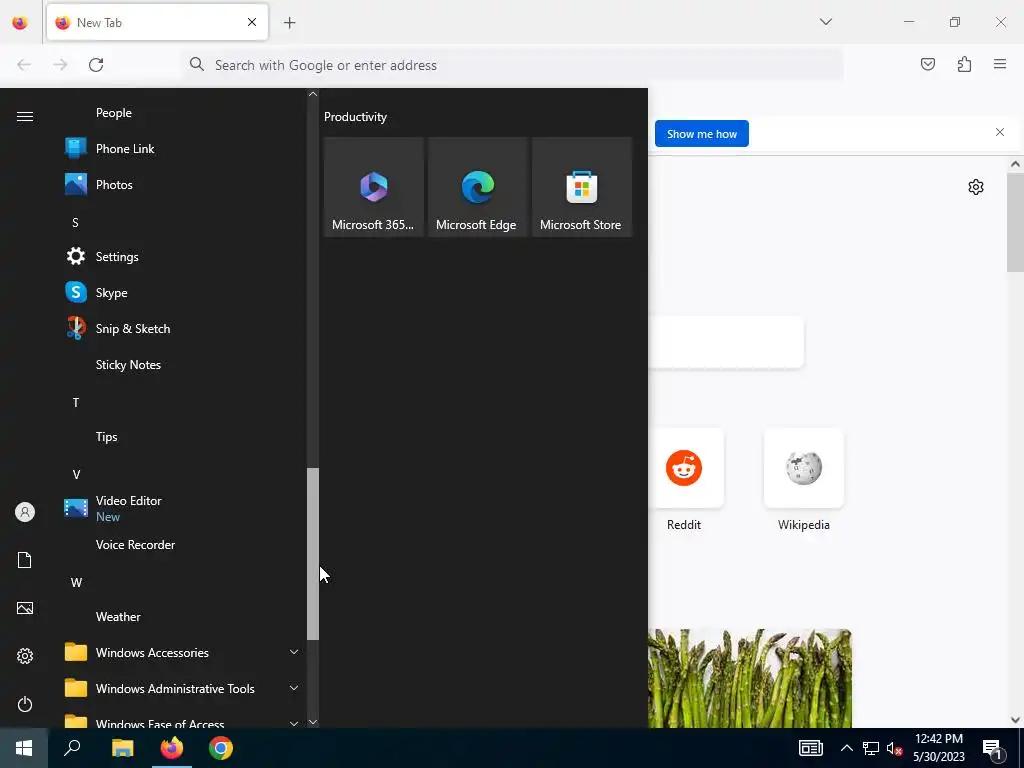Screen dimensions: 1024x768
Task: Open Documents from the Start sidebar
Action: point(25,560)
